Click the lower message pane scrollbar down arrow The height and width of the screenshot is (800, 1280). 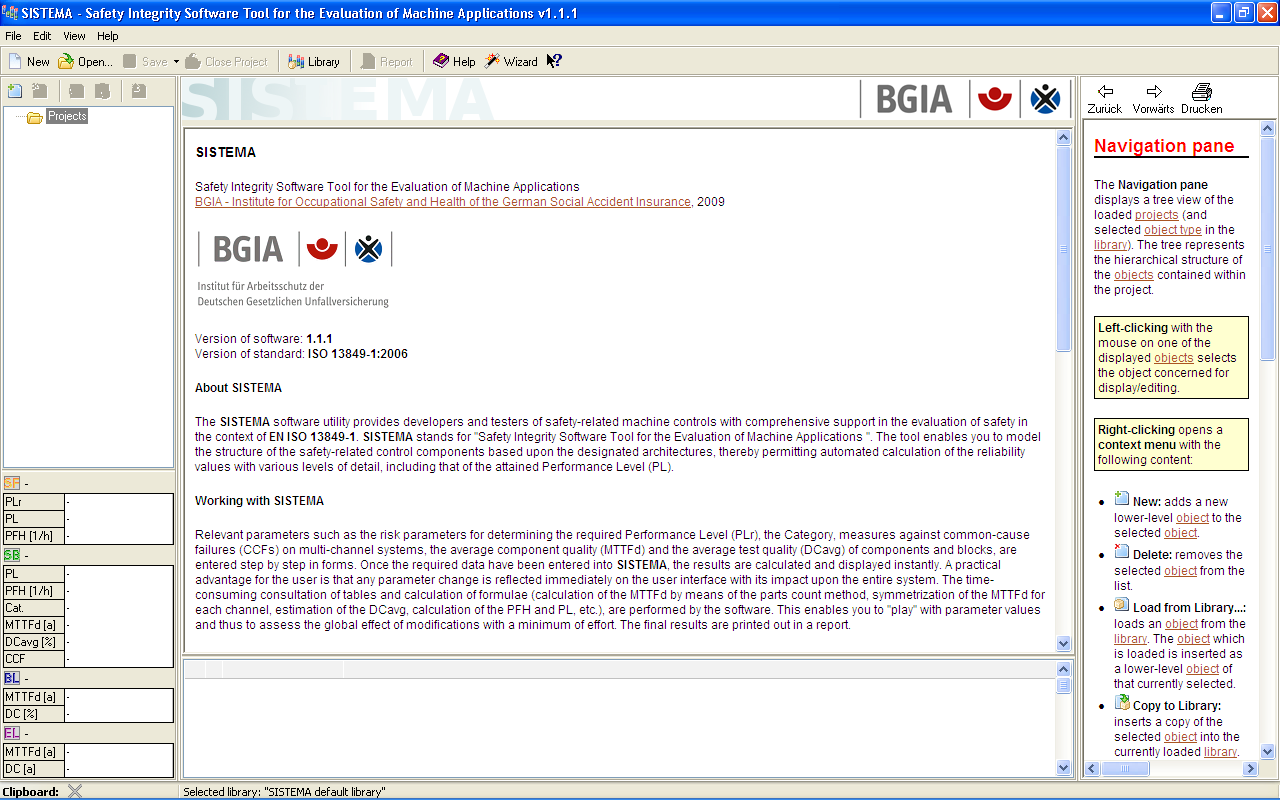(1064, 767)
